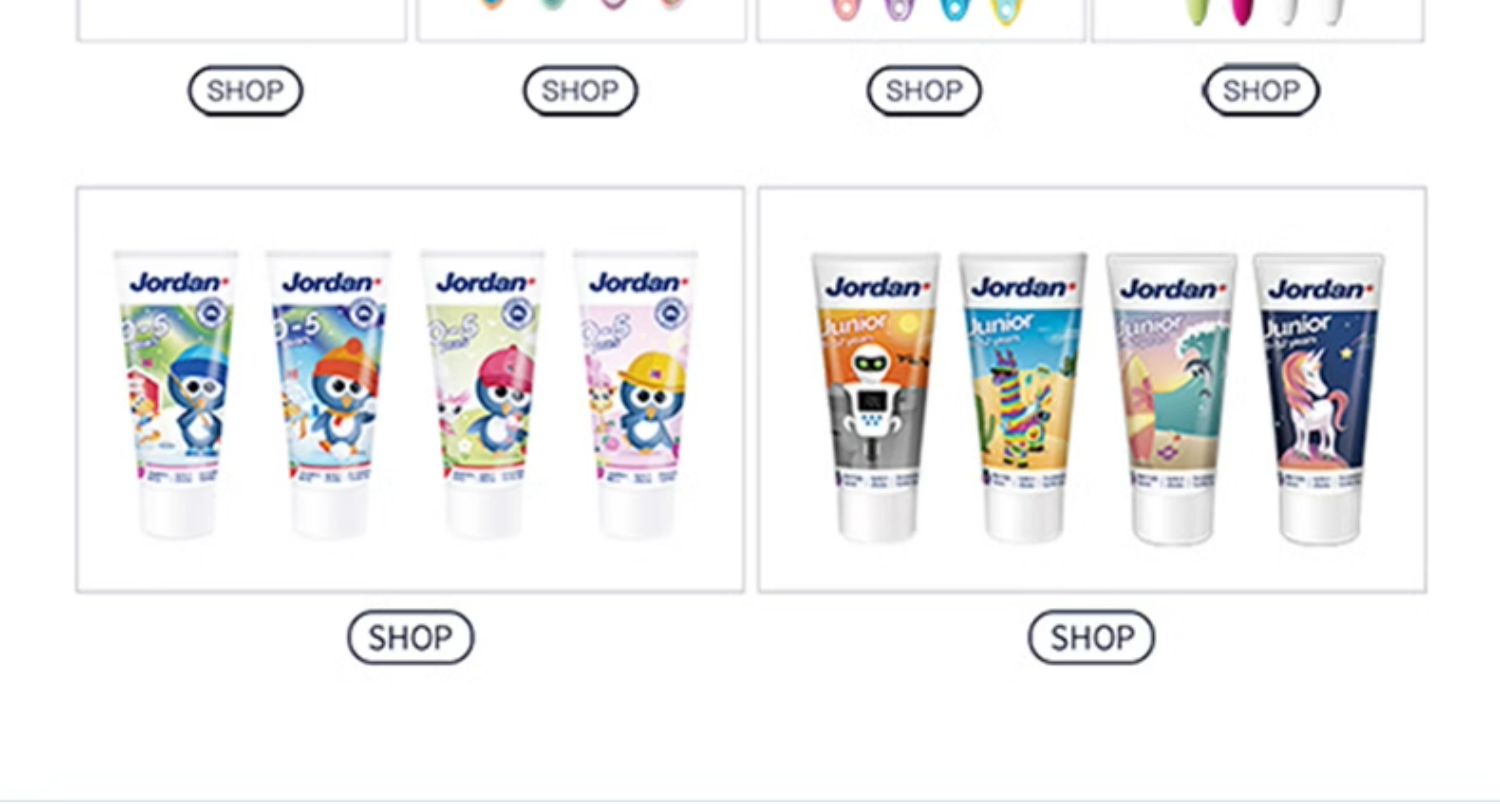The width and height of the screenshot is (1500, 804).
Task: Click SHOP under the pink, purple, blue, yellow brushes
Action: click(x=923, y=91)
